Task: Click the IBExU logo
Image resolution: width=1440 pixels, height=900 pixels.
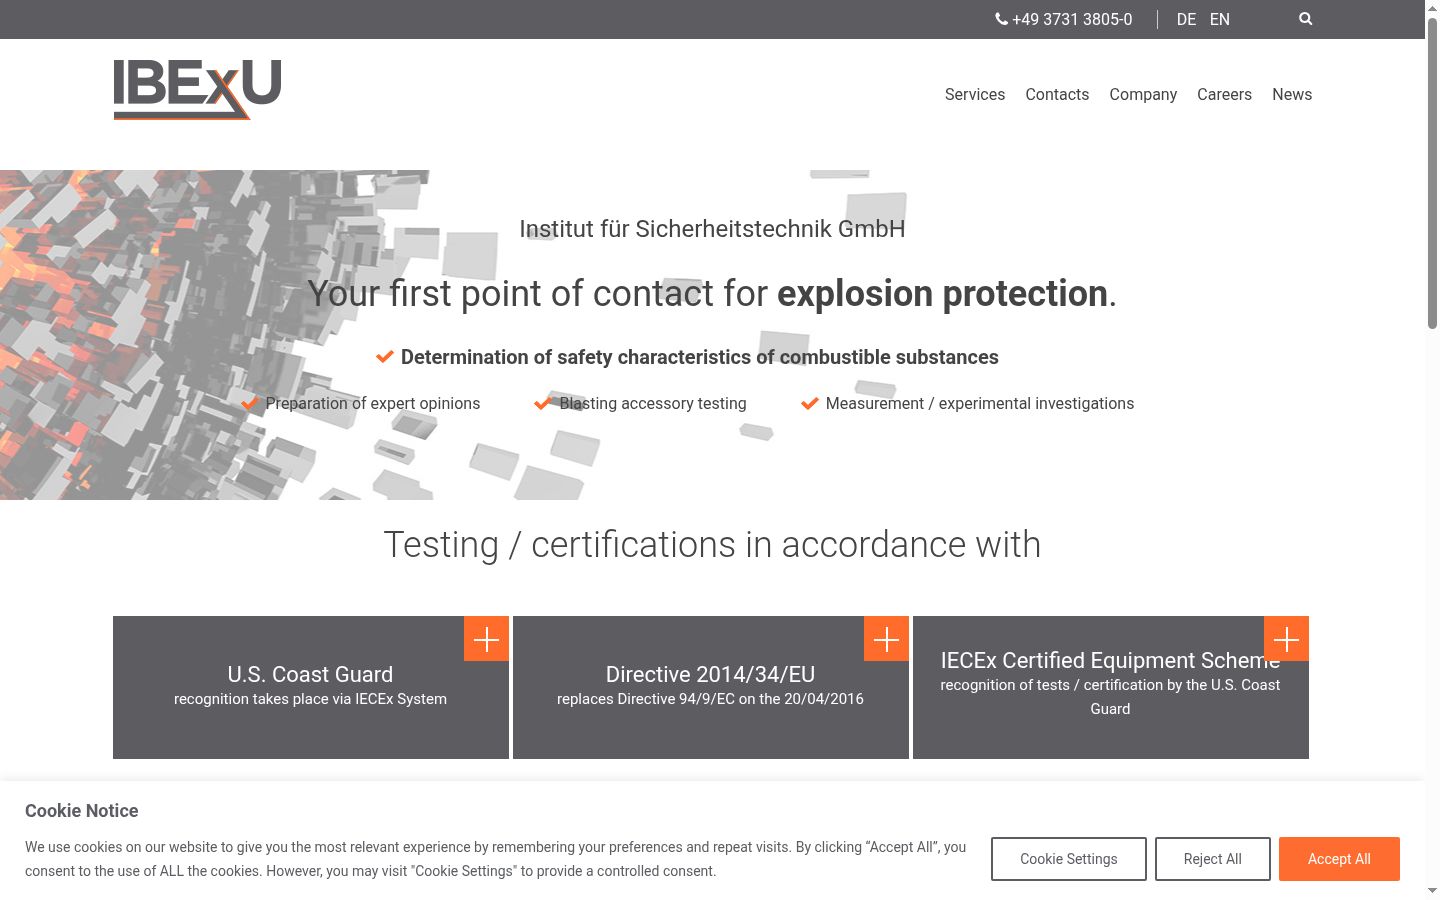Action: click(197, 89)
